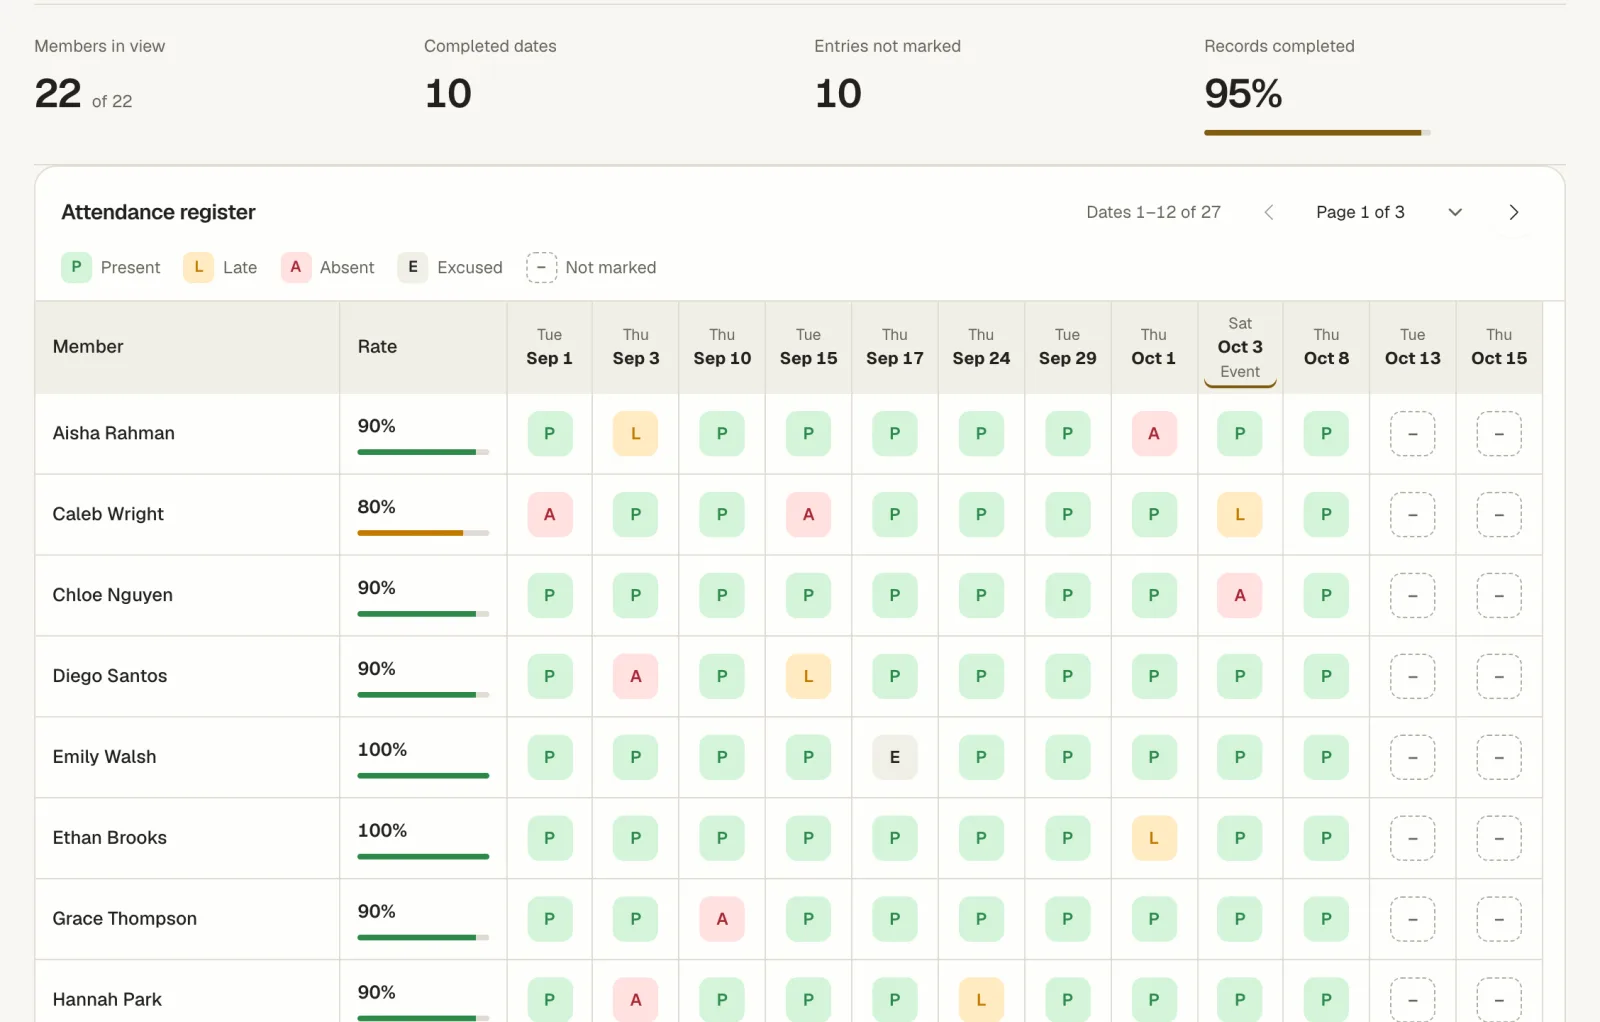This screenshot has height=1022, width=1600.
Task: Click Diego Santos's Absent mark for Sep 3
Action: [636, 677]
